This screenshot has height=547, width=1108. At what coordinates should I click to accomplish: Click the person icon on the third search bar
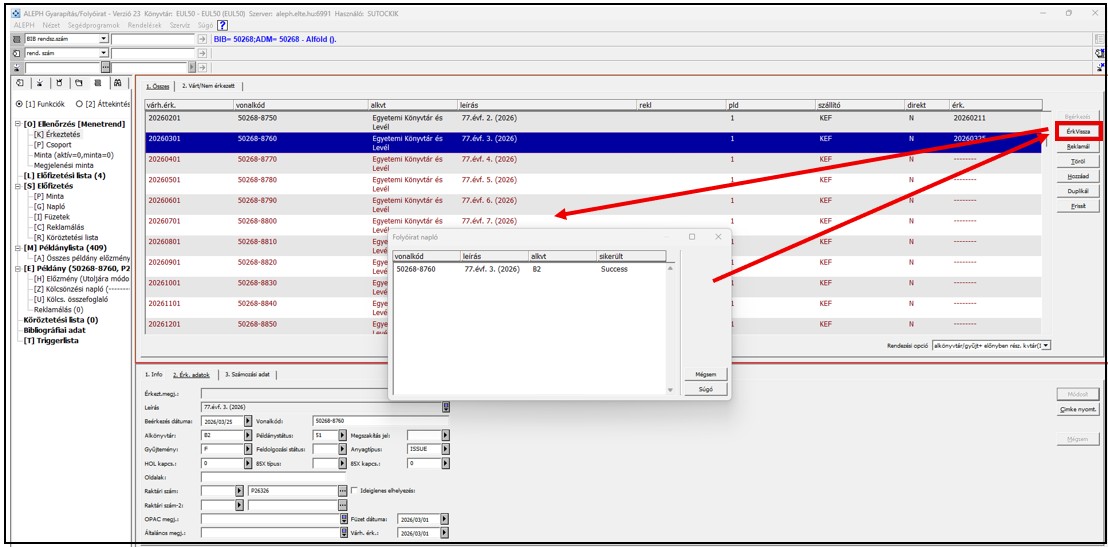coord(17,67)
